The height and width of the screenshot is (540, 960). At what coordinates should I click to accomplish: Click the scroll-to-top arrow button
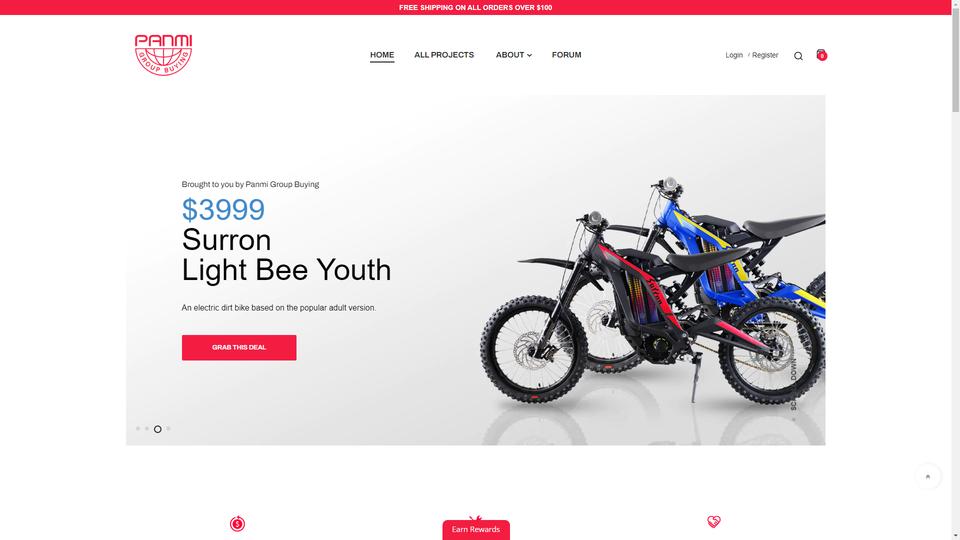[928, 476]
